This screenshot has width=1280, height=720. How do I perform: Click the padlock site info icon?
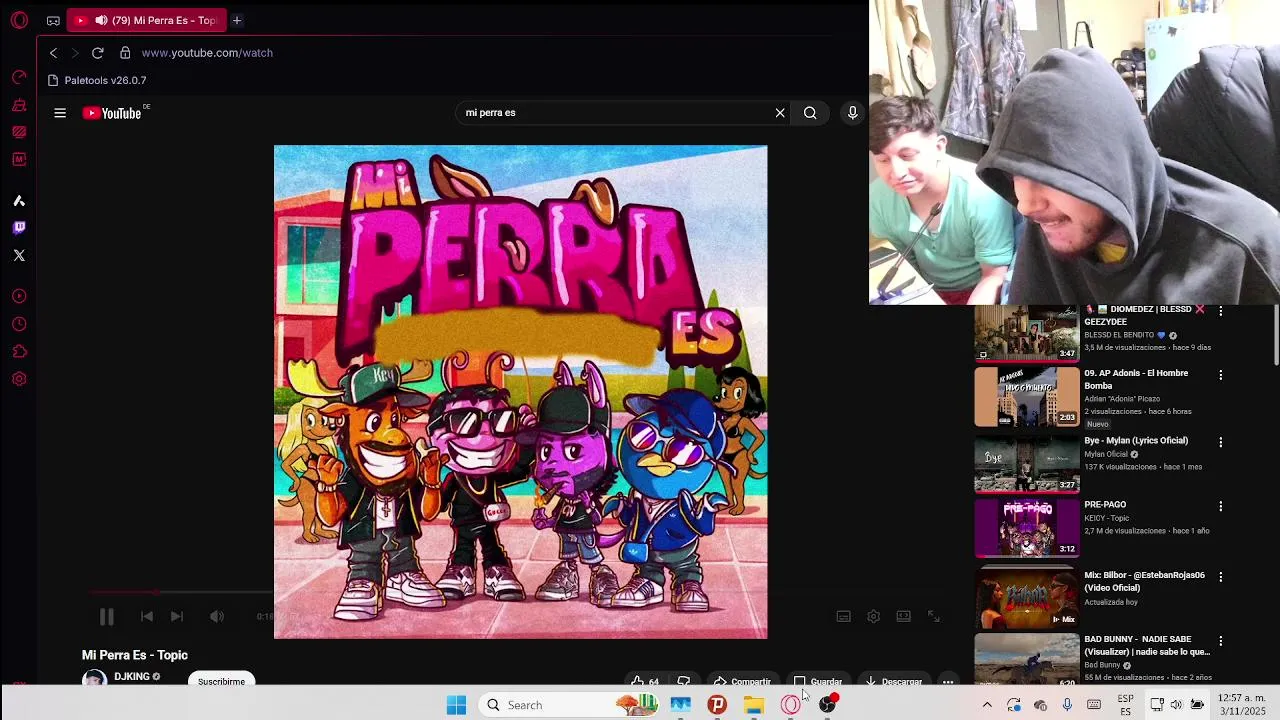[125, 53]
